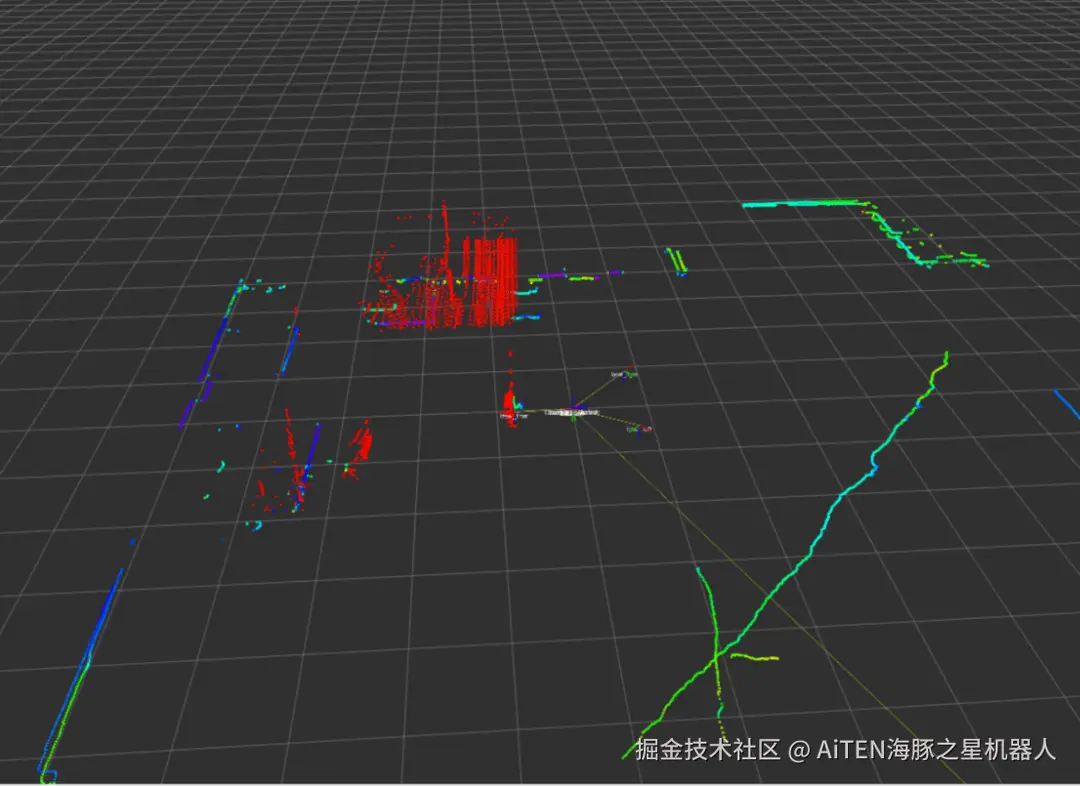Select the lower-right TF frame marker
Screen dimensions: 1080x786
pyautogui.click(x=640, y=429)
